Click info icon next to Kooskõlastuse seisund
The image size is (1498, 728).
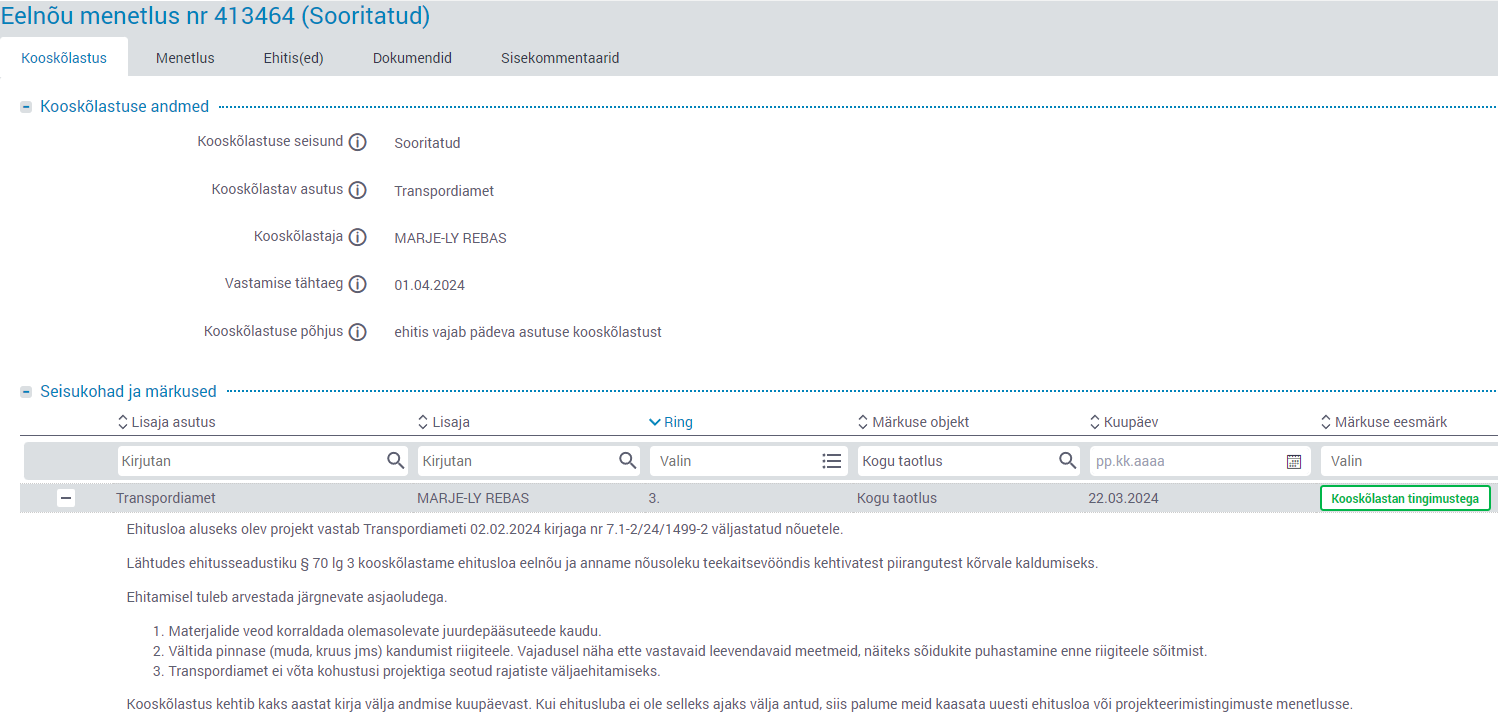tap(357, 142)
